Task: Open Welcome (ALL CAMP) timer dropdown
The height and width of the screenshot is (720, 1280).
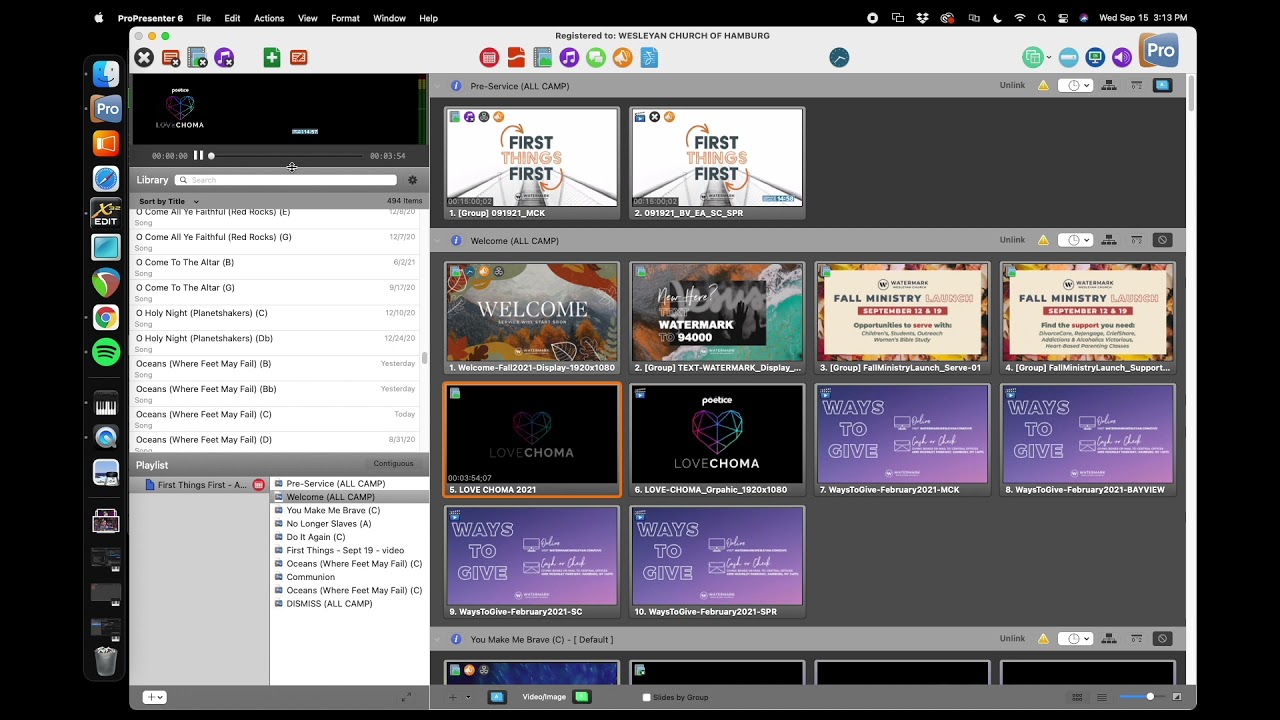Action: [x=1075, y=240]
